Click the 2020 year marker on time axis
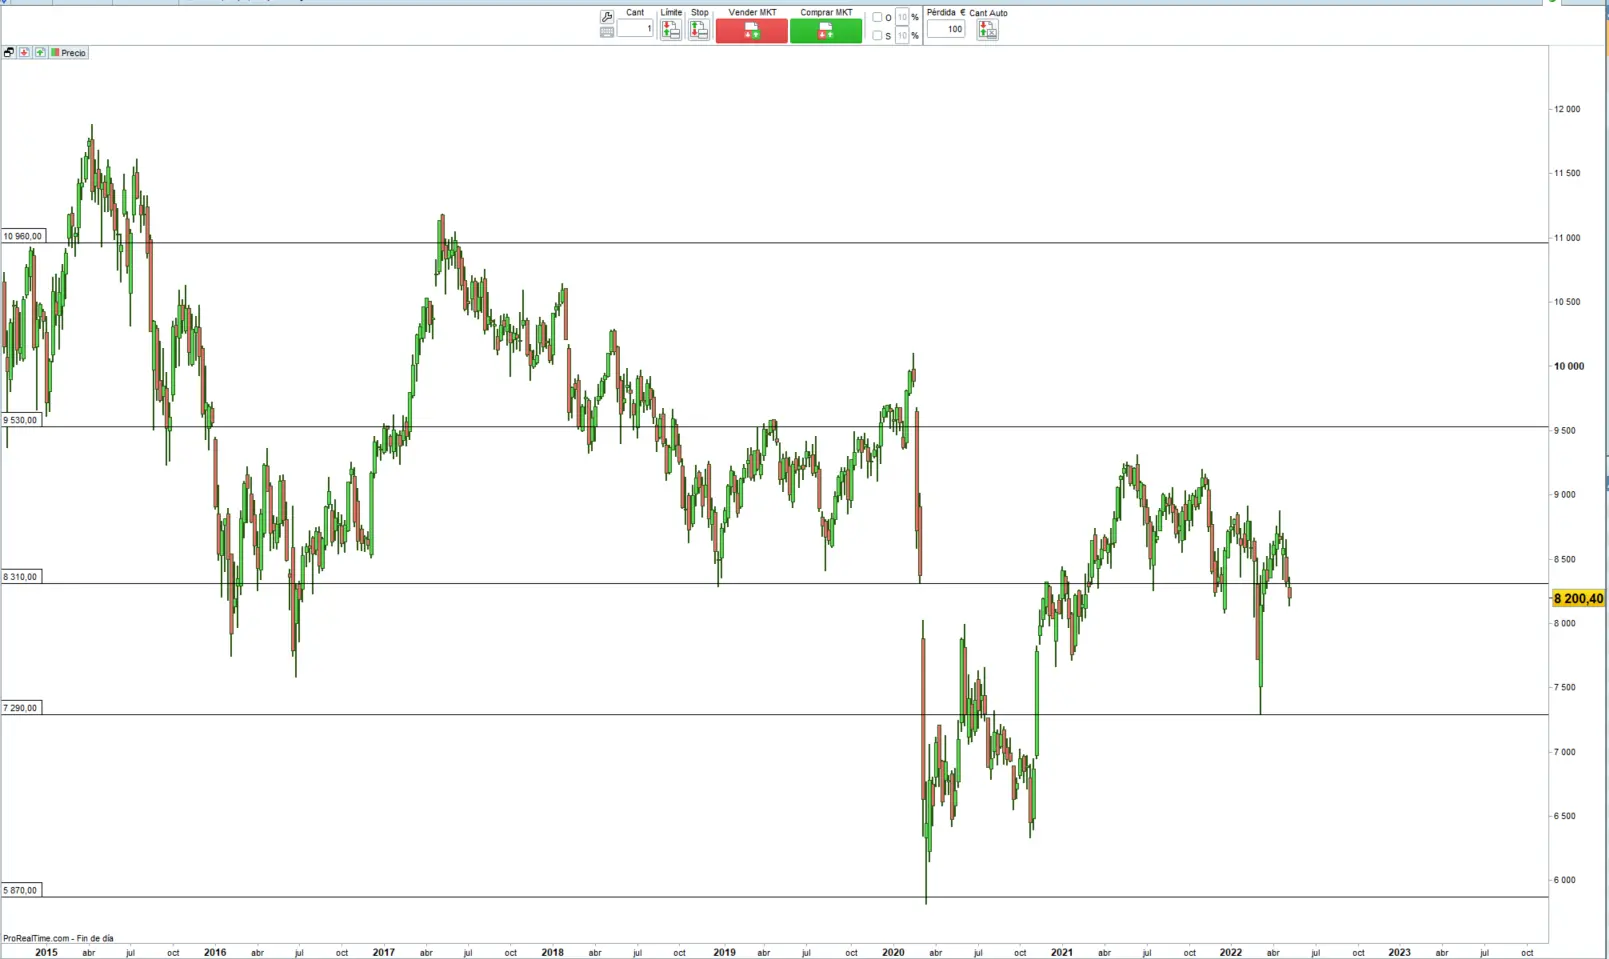Screen dimensions: 1609x959 pyautogui.click(x=893, y=953)
